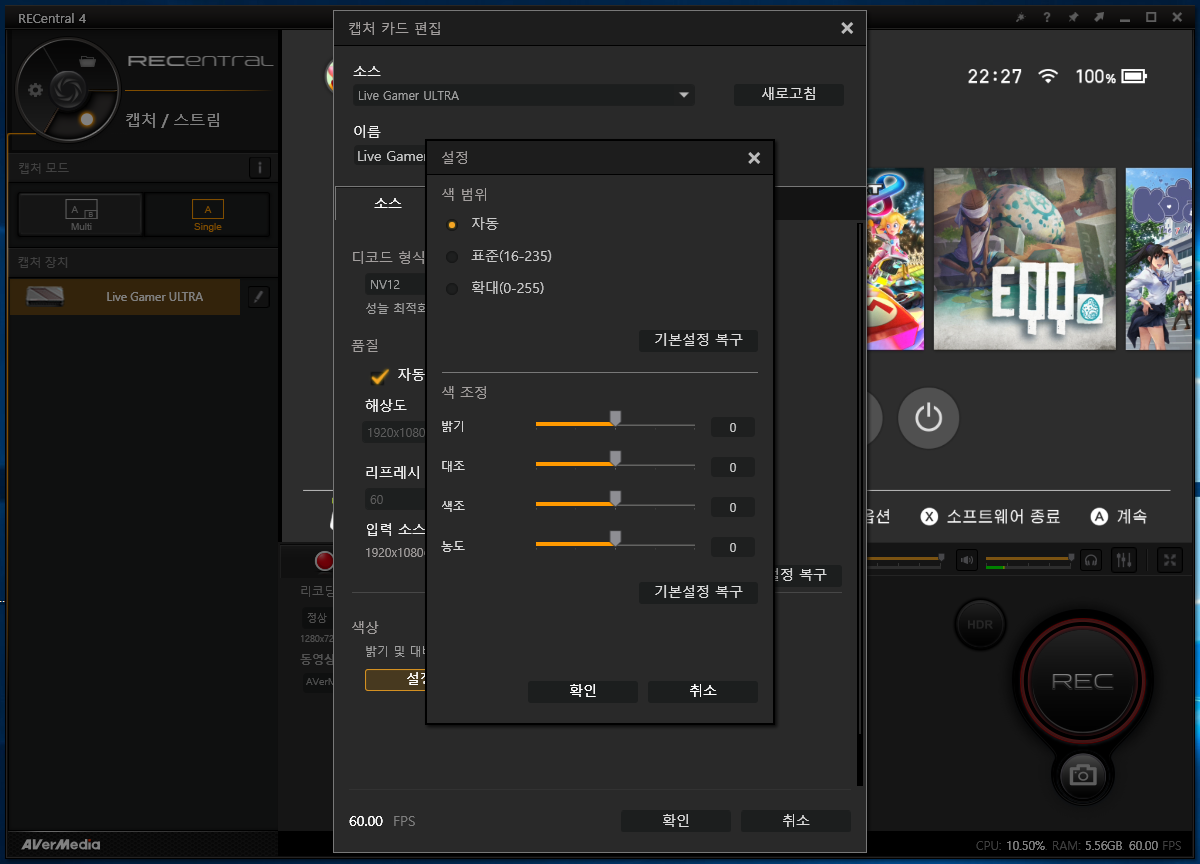Adjust the 대조 contrast slider
The height and width of the screenshot is (864, 1200).
click(615, 465)
